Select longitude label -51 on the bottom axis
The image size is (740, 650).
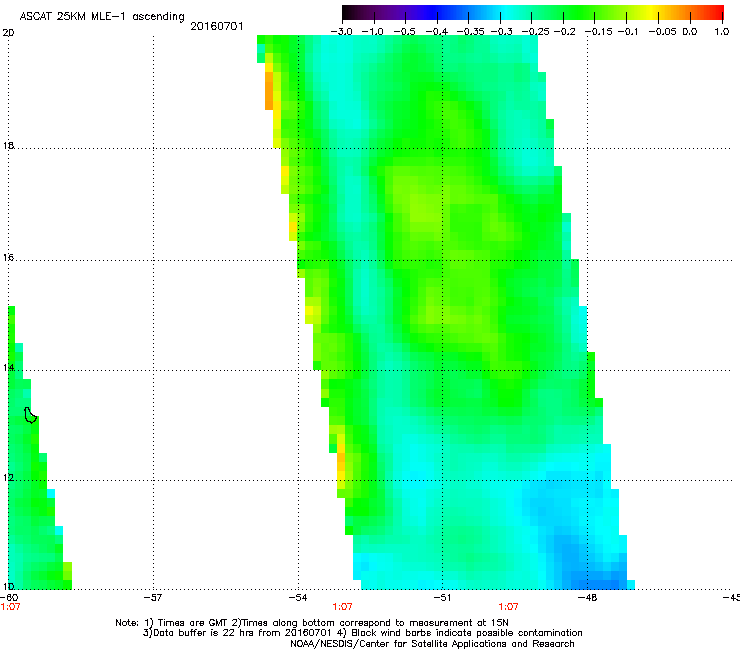(442, 598)
